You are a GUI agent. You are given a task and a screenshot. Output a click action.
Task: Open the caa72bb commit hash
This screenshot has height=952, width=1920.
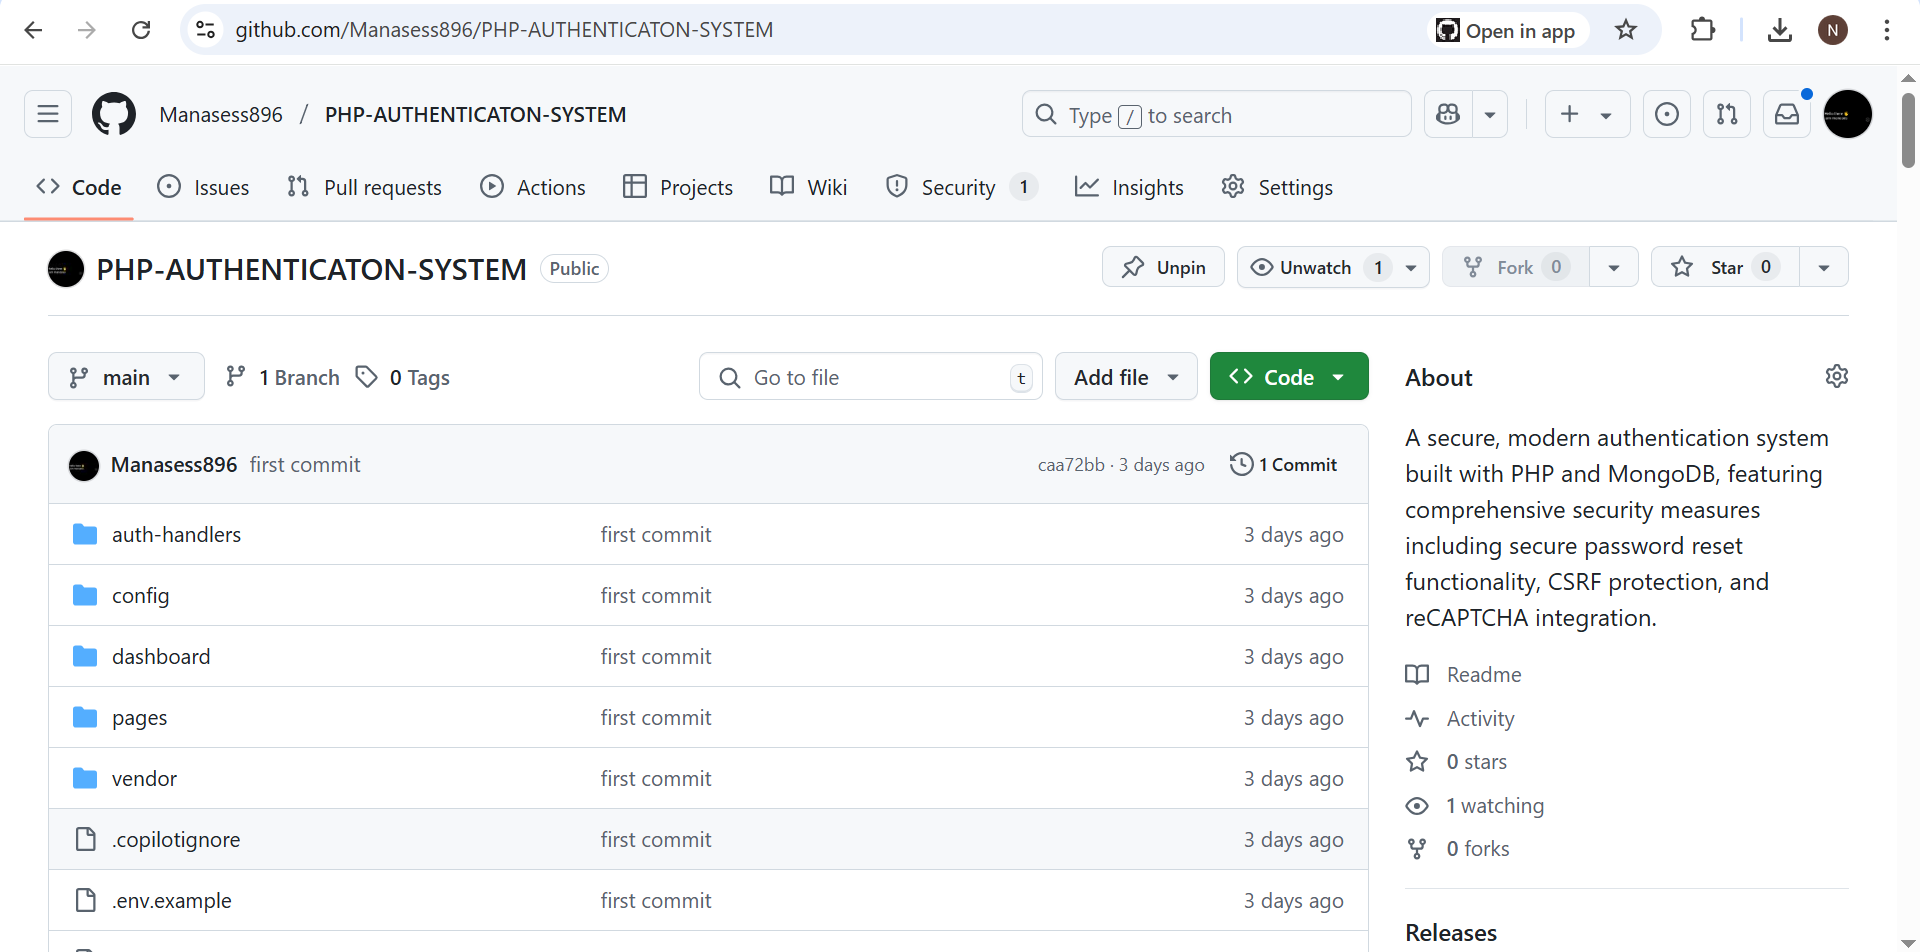click(1071, 465)
